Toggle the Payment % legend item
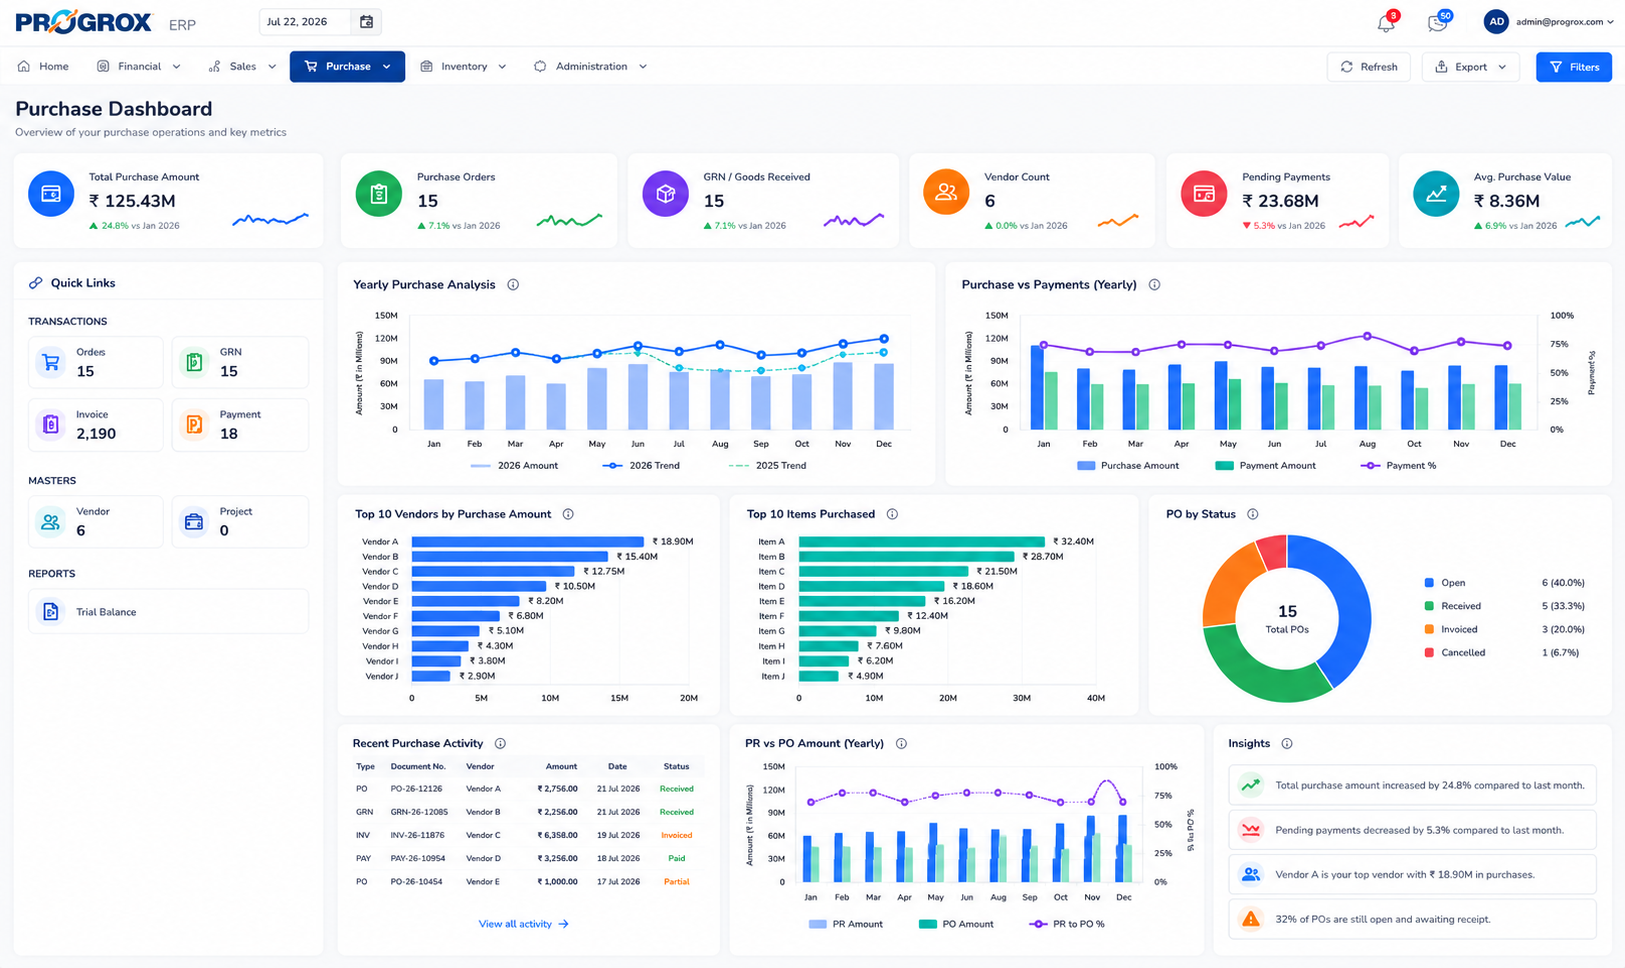 (1398, 466)
